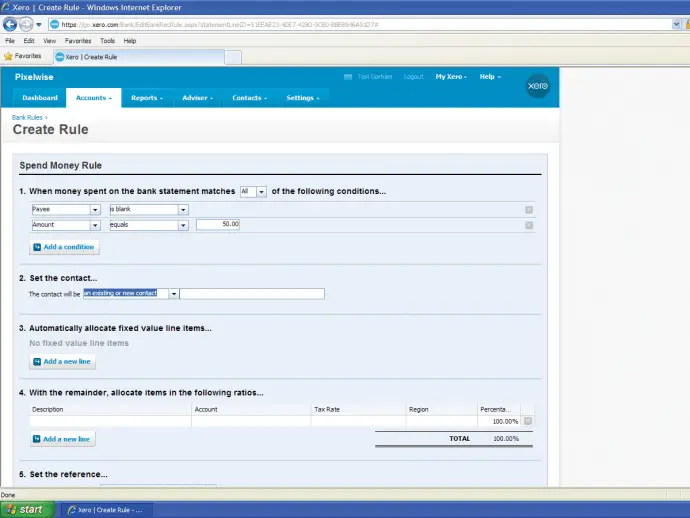Remove the Amount condition row
This screenshot has height=518, width=690.
[529, 225]
